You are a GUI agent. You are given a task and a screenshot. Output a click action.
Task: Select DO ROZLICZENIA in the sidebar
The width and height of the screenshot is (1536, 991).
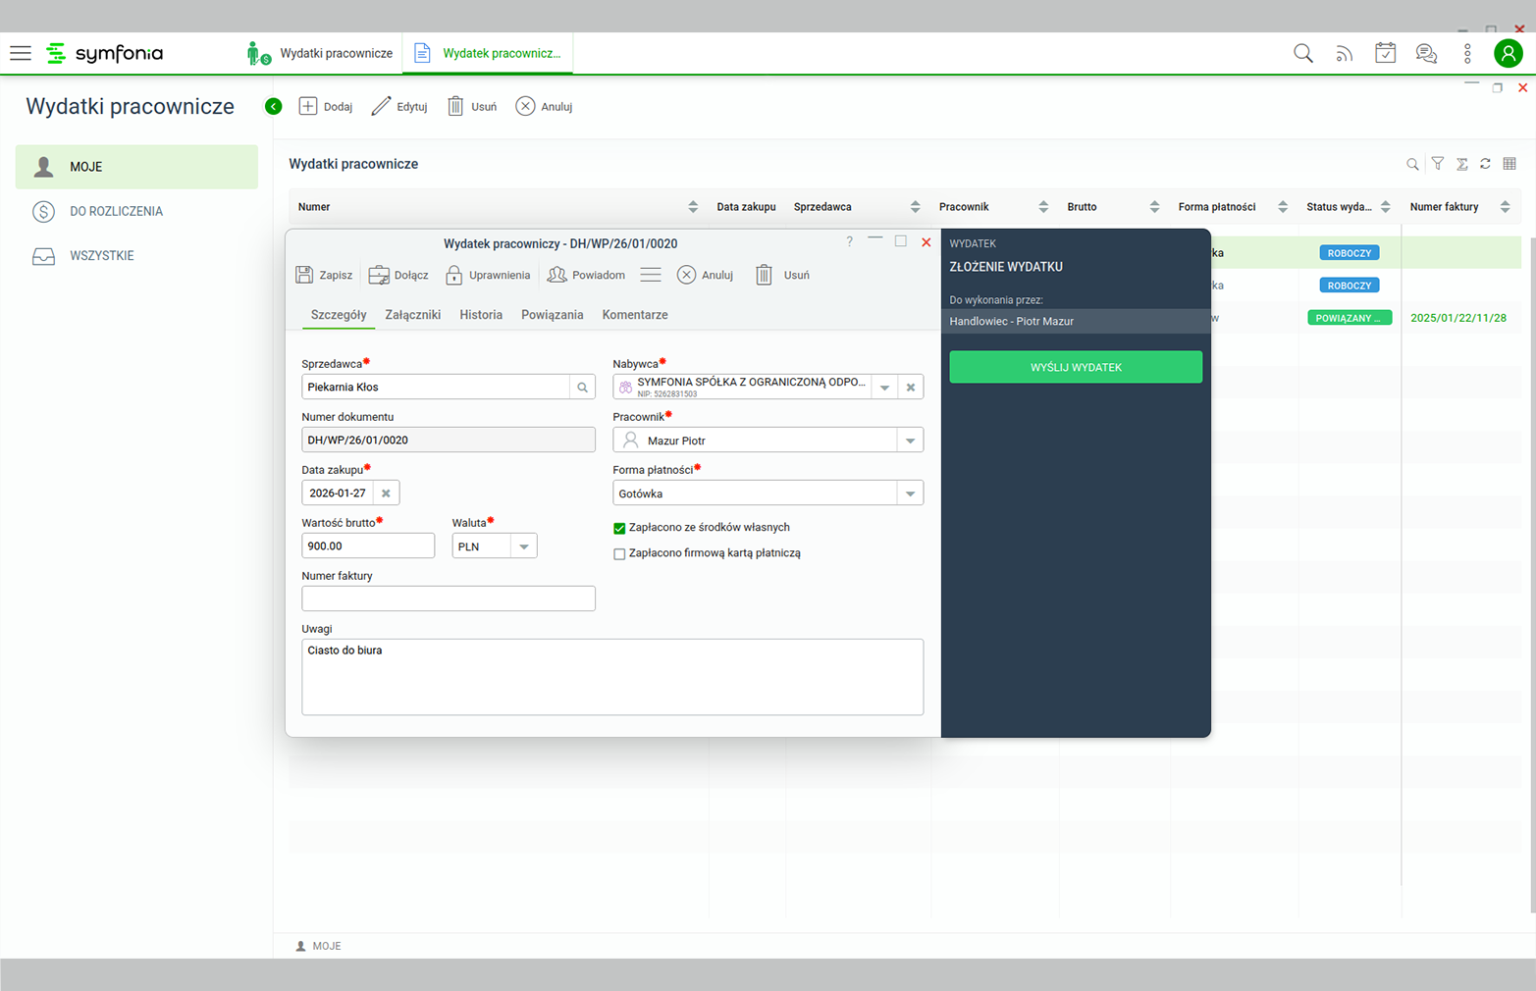coord(136,211)
